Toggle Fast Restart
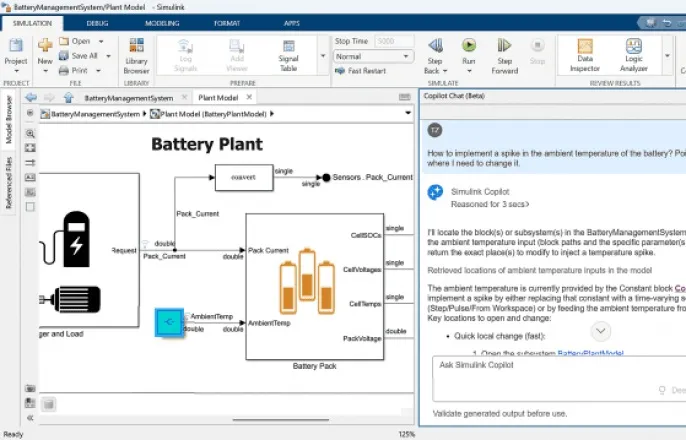Screen dimensions: 686x440 [x=360, y=70]
